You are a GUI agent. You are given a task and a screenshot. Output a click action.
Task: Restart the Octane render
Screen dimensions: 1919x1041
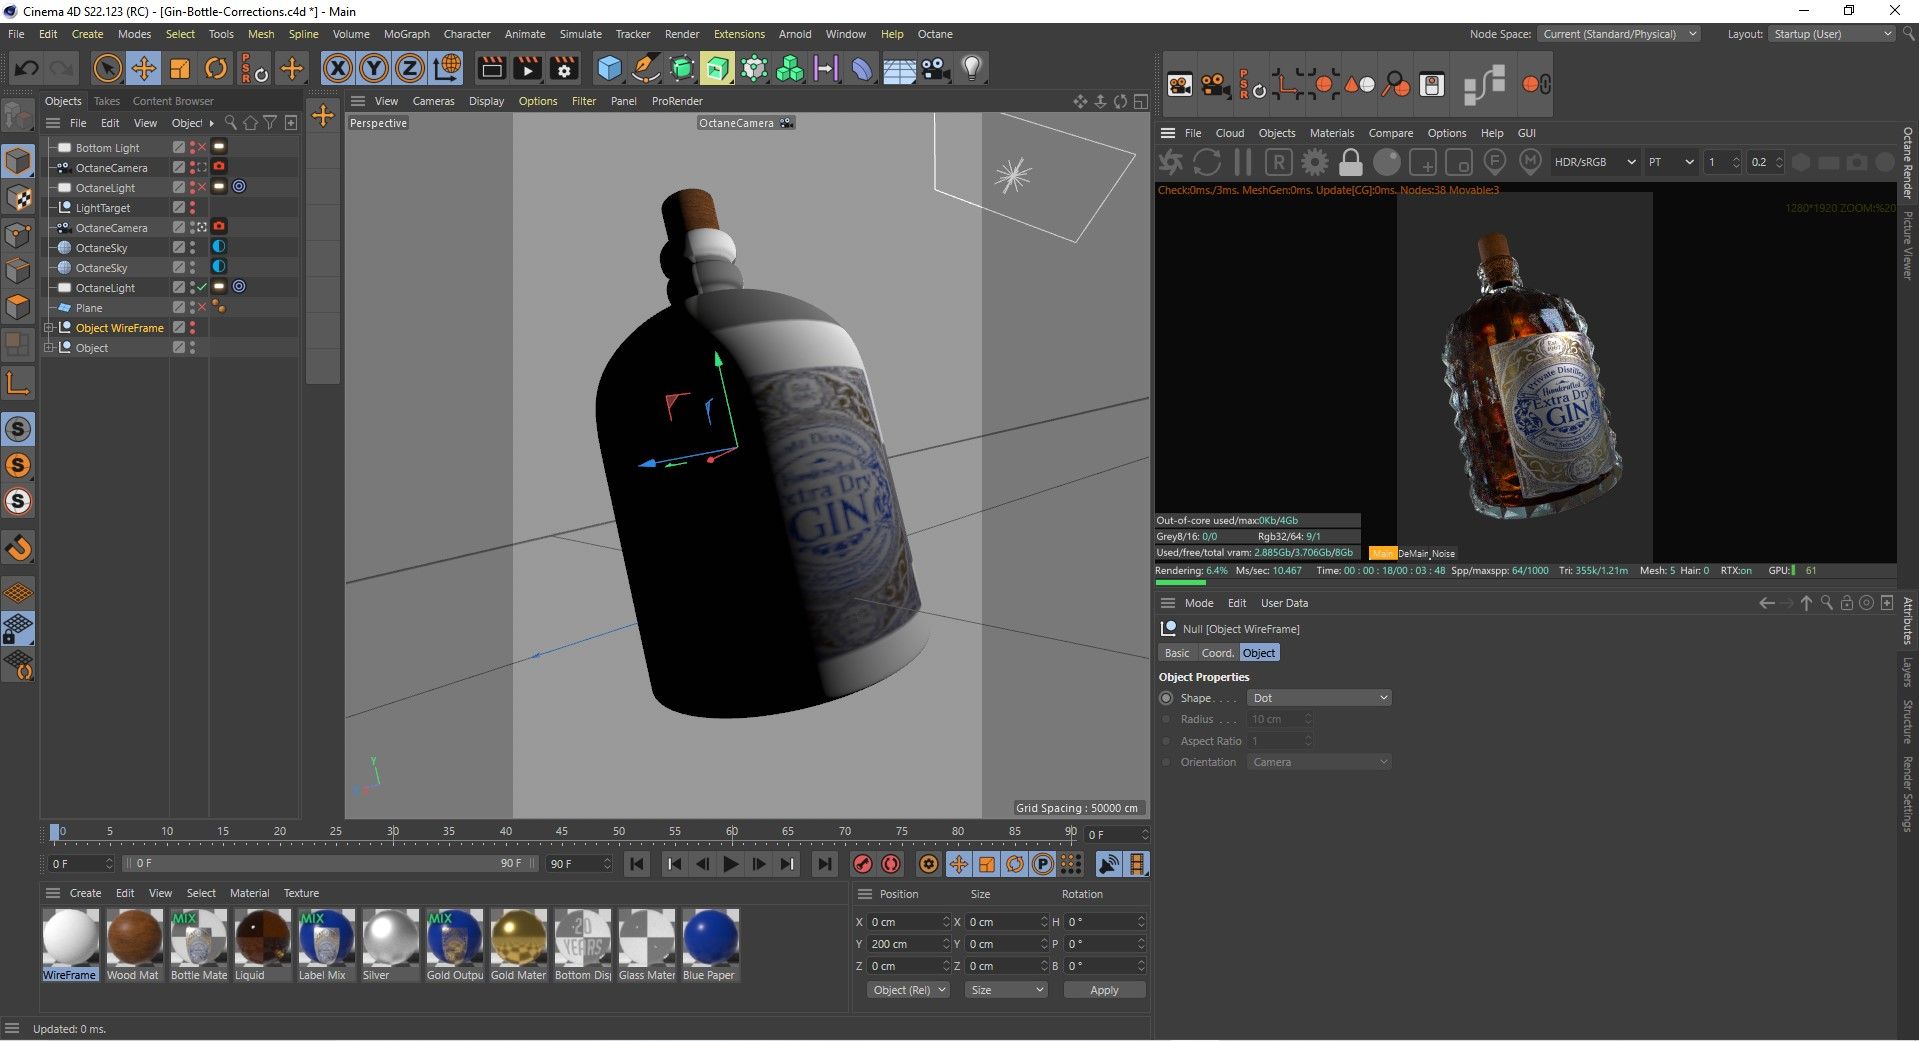1207,162
